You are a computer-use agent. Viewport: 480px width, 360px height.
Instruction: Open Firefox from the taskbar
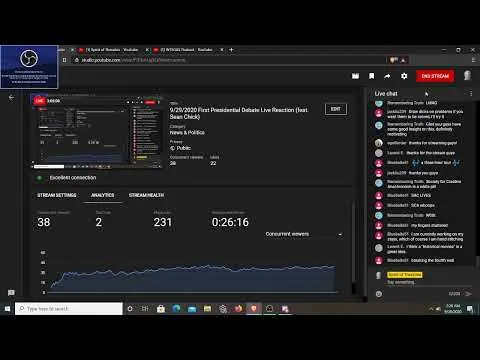click(x=238, y=309)
